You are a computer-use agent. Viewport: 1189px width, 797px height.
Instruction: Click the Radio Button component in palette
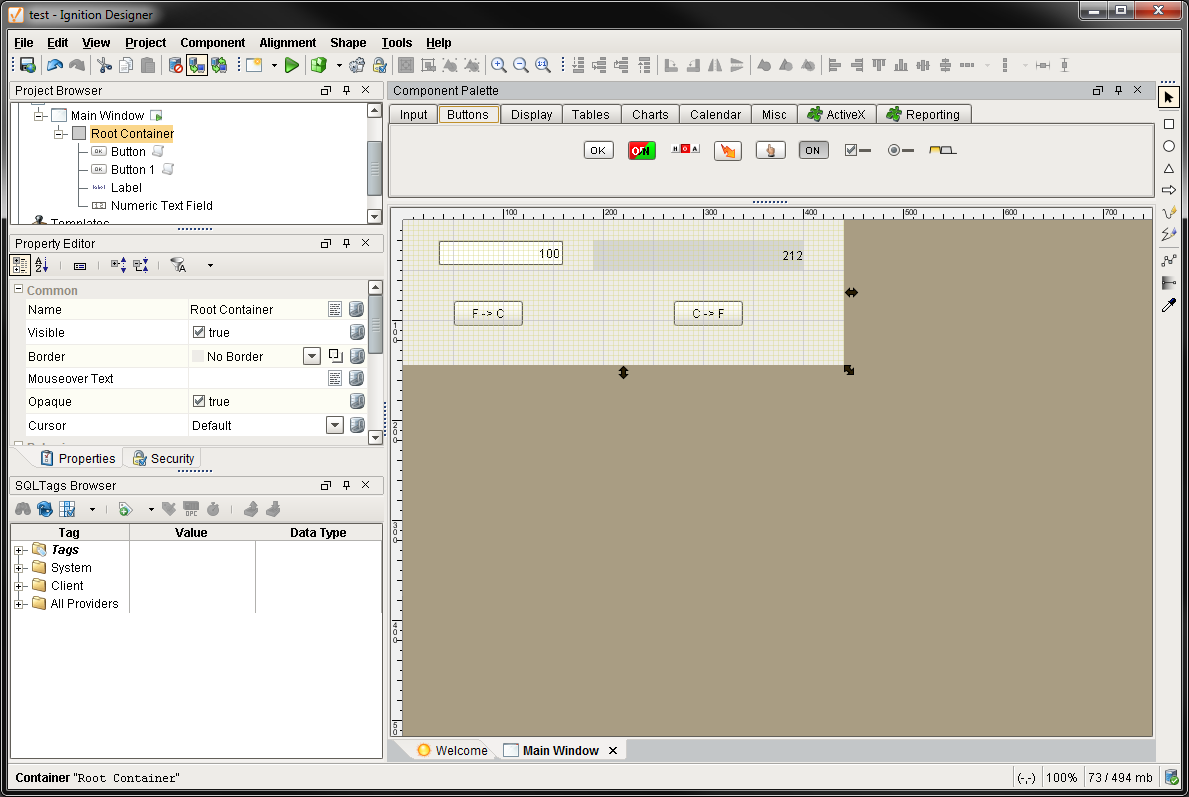(x=900, y=150)
